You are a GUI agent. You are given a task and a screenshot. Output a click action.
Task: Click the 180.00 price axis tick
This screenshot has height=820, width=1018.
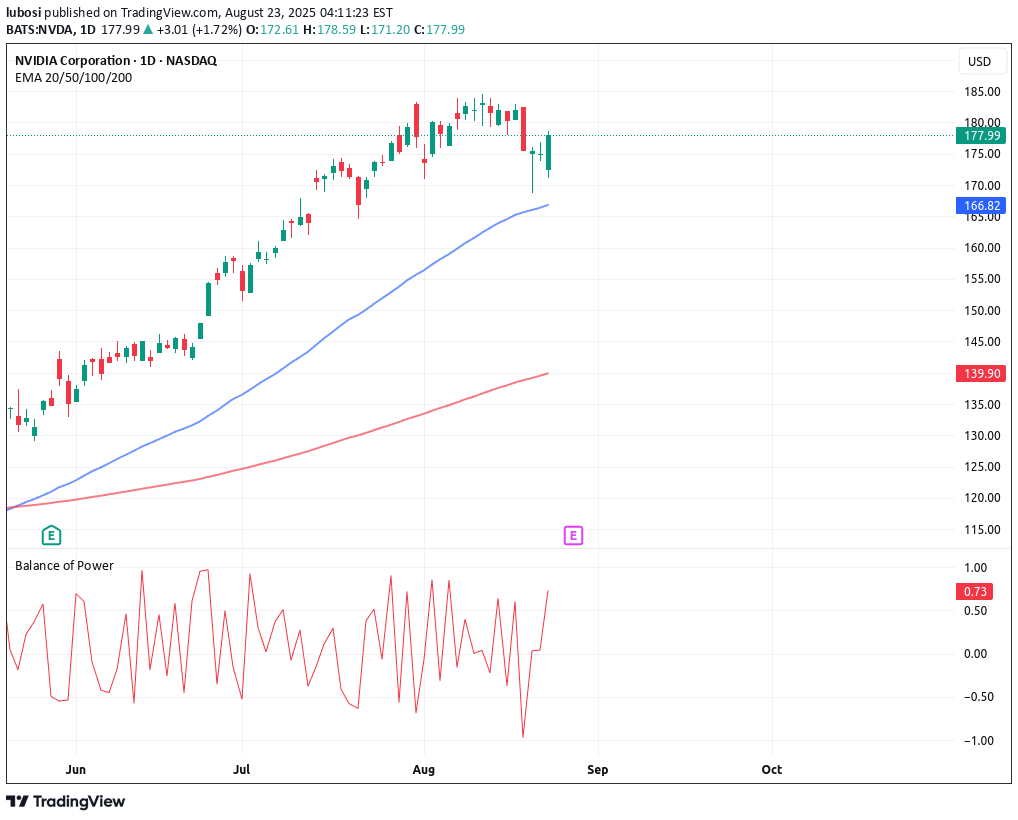coord(982,122)
